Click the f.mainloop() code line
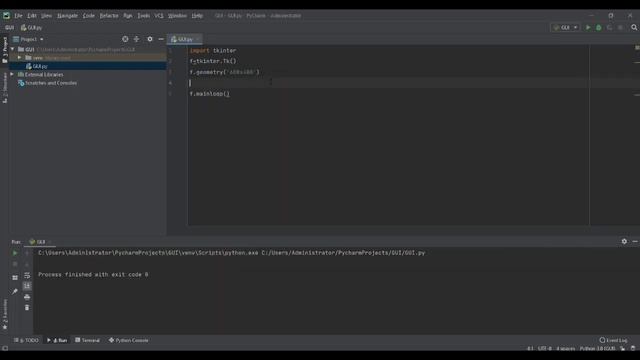 tap(210, 93)
